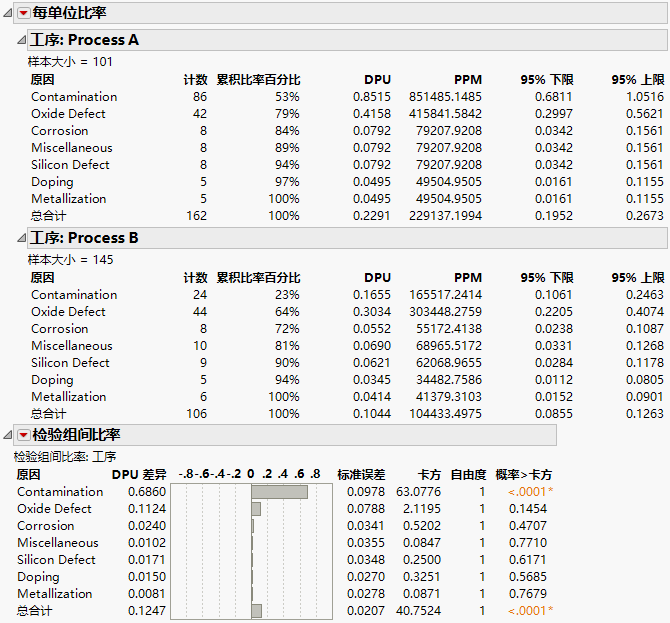Click the 检验组间比率: 工序 subtitle
The width and height of the screenshot is (670, 623).
(x=65, y=457)
